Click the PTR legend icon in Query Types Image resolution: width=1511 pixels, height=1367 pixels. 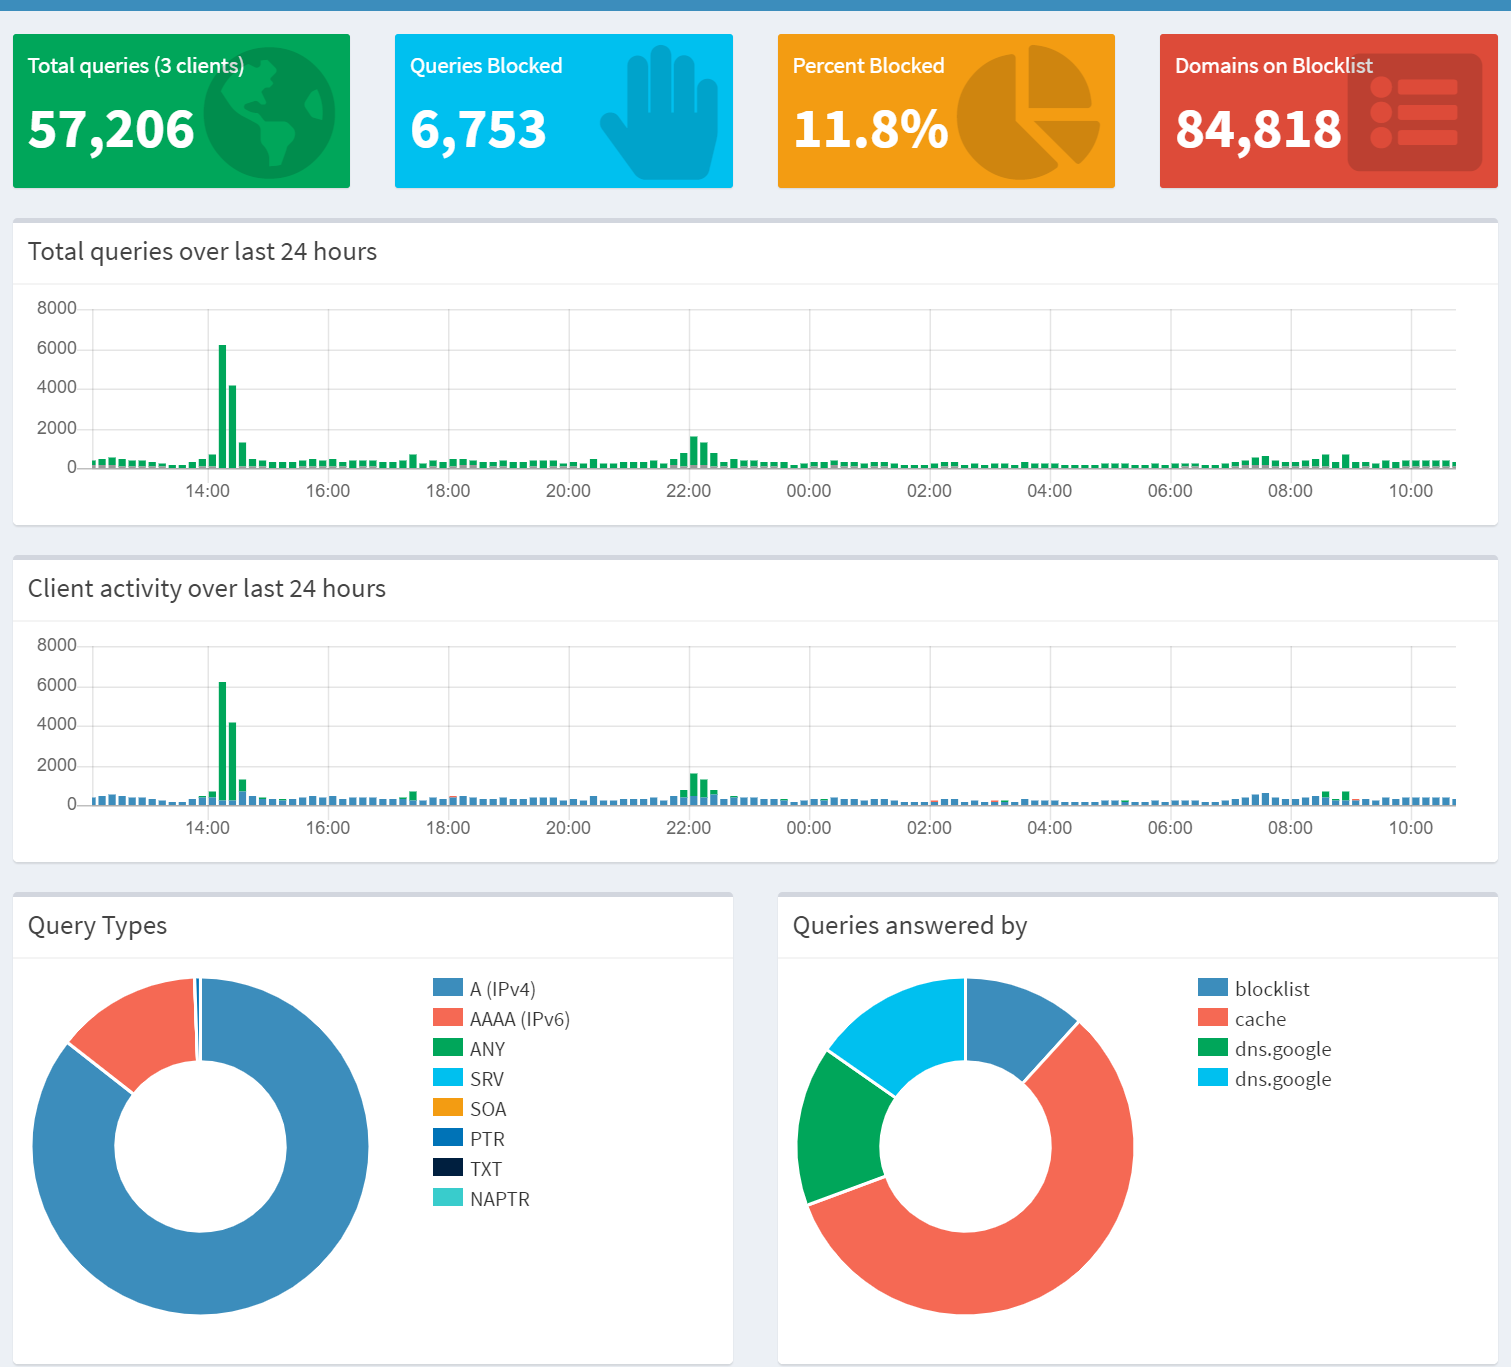446,1138
